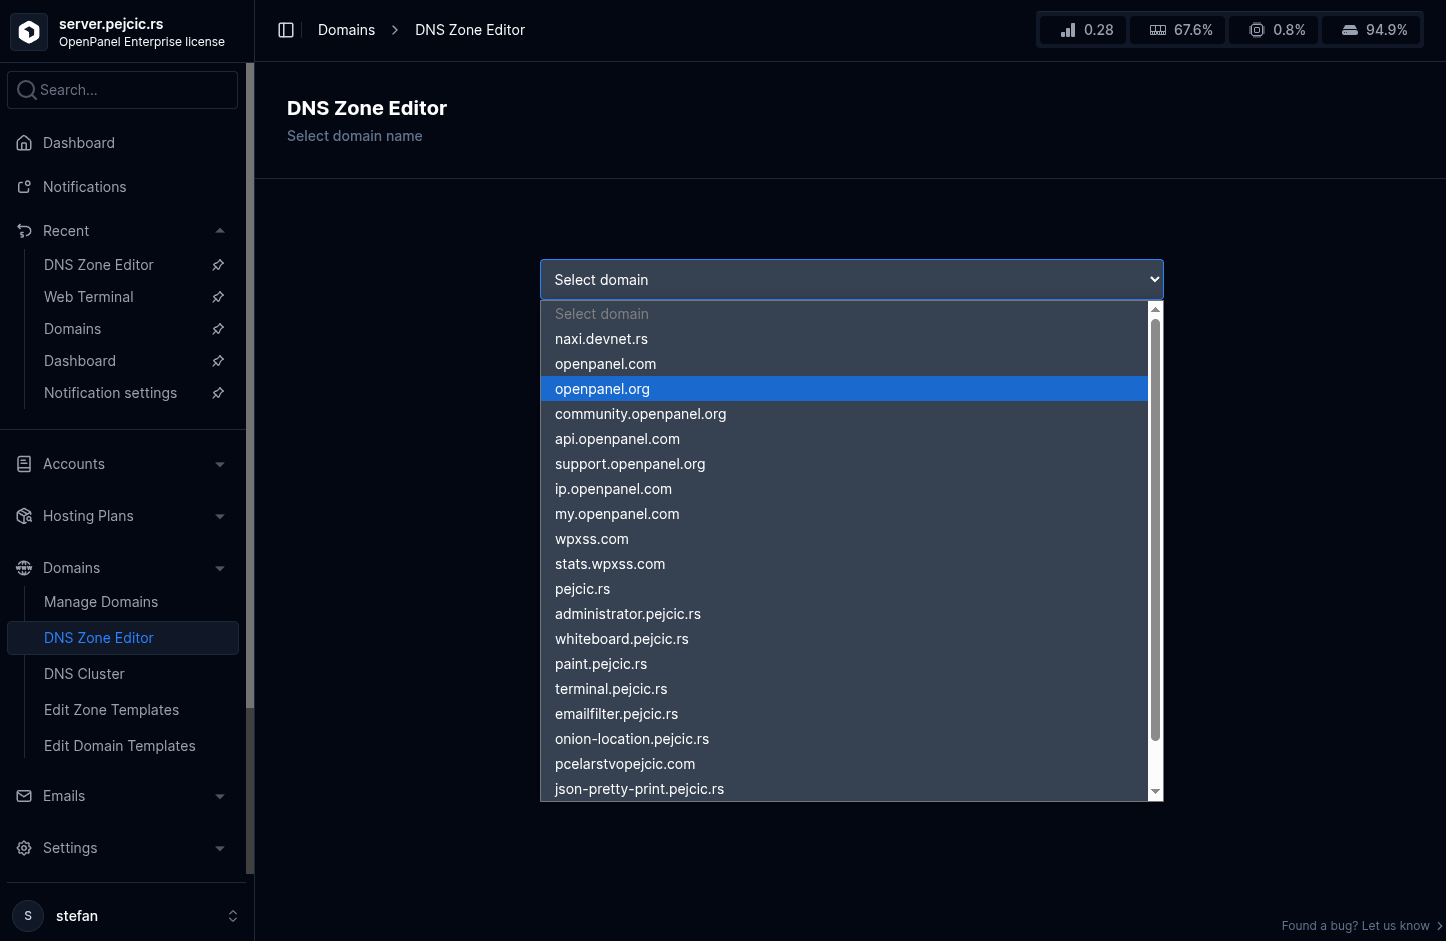Select my.openpanel.com domain
The height and width of the screenshot is (941, 1446).
pos(844,514)
